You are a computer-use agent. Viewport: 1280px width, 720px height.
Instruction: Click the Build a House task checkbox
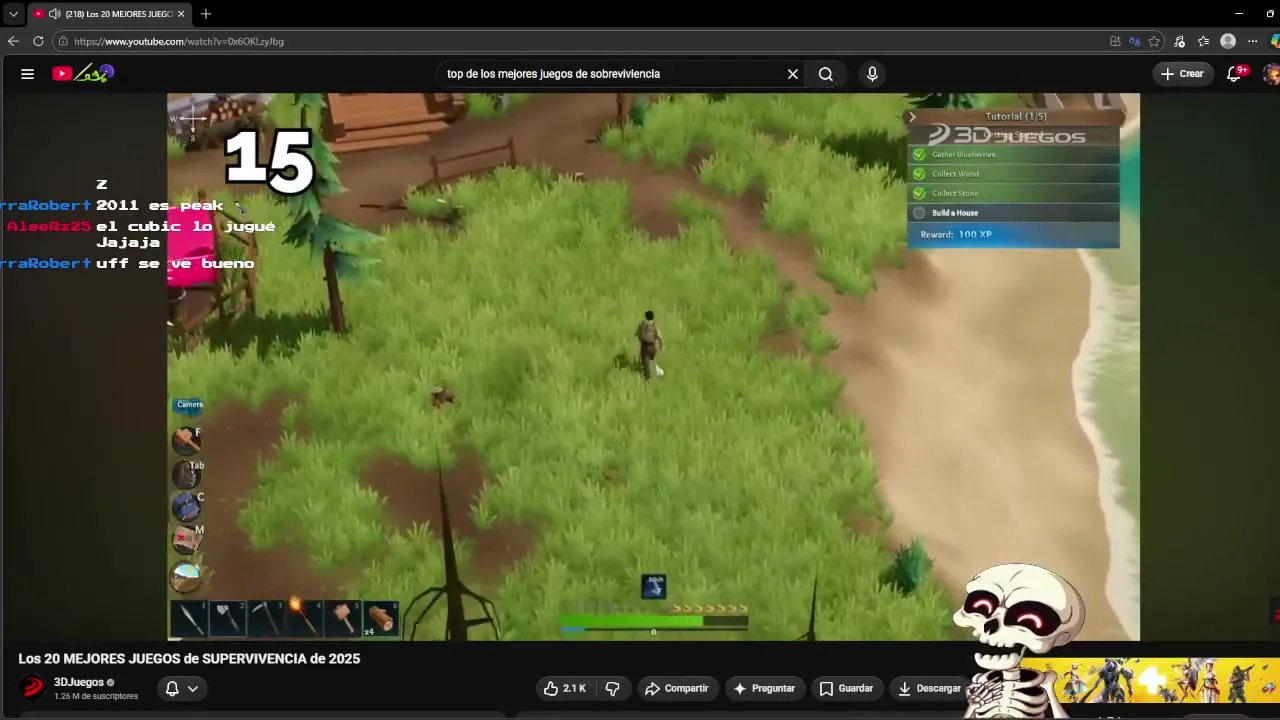click(919, 213)
